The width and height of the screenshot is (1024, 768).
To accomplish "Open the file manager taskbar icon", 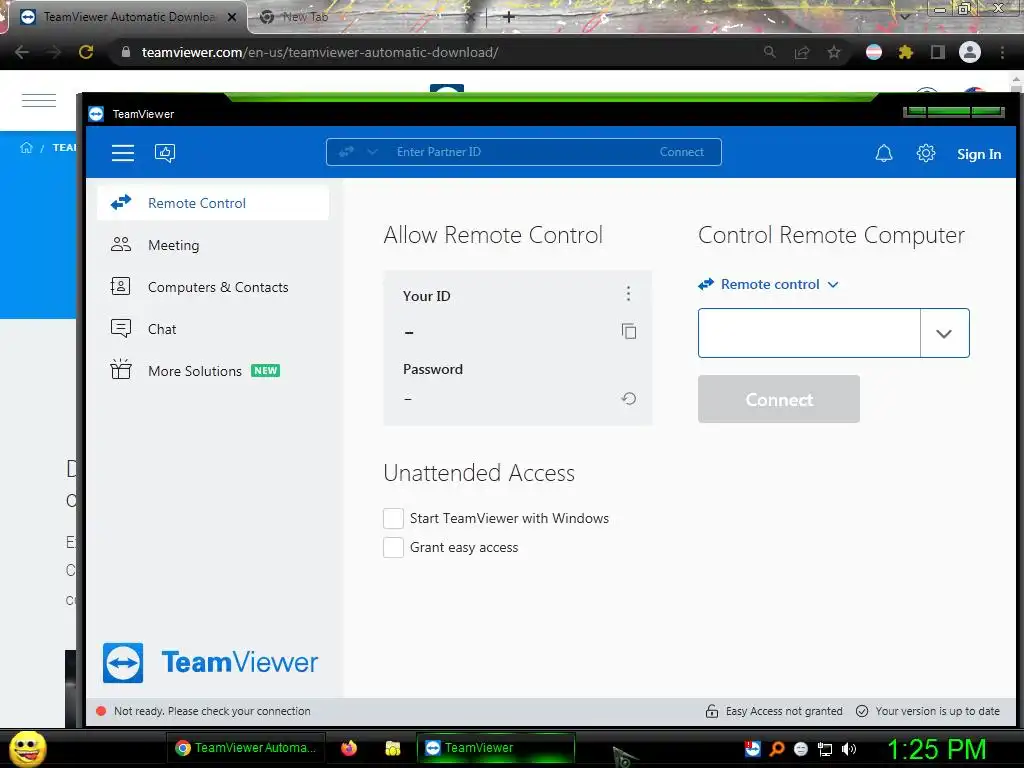I will click(x=392, y=748).
